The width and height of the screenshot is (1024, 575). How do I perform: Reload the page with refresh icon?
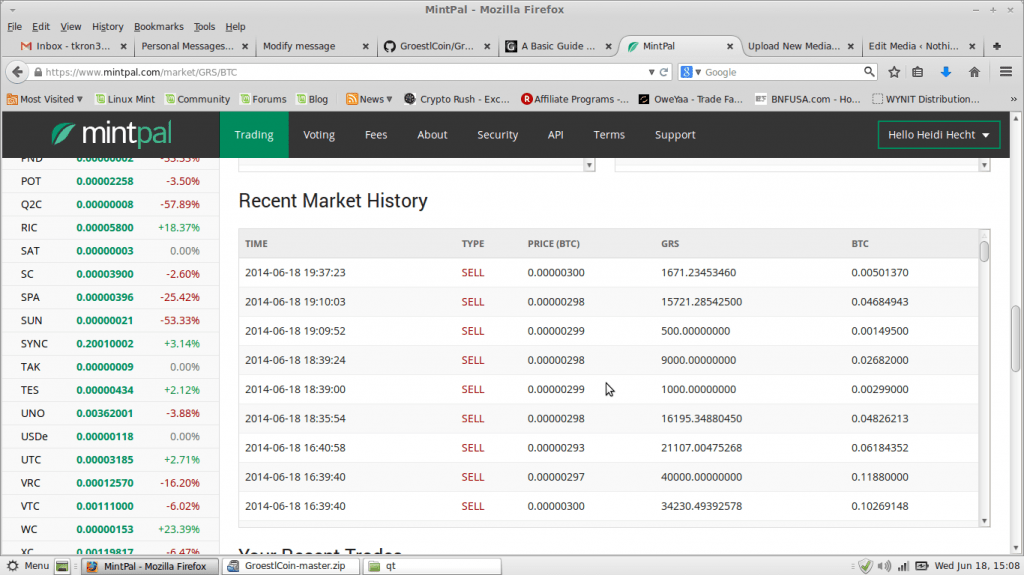click(x=664, y=72)
